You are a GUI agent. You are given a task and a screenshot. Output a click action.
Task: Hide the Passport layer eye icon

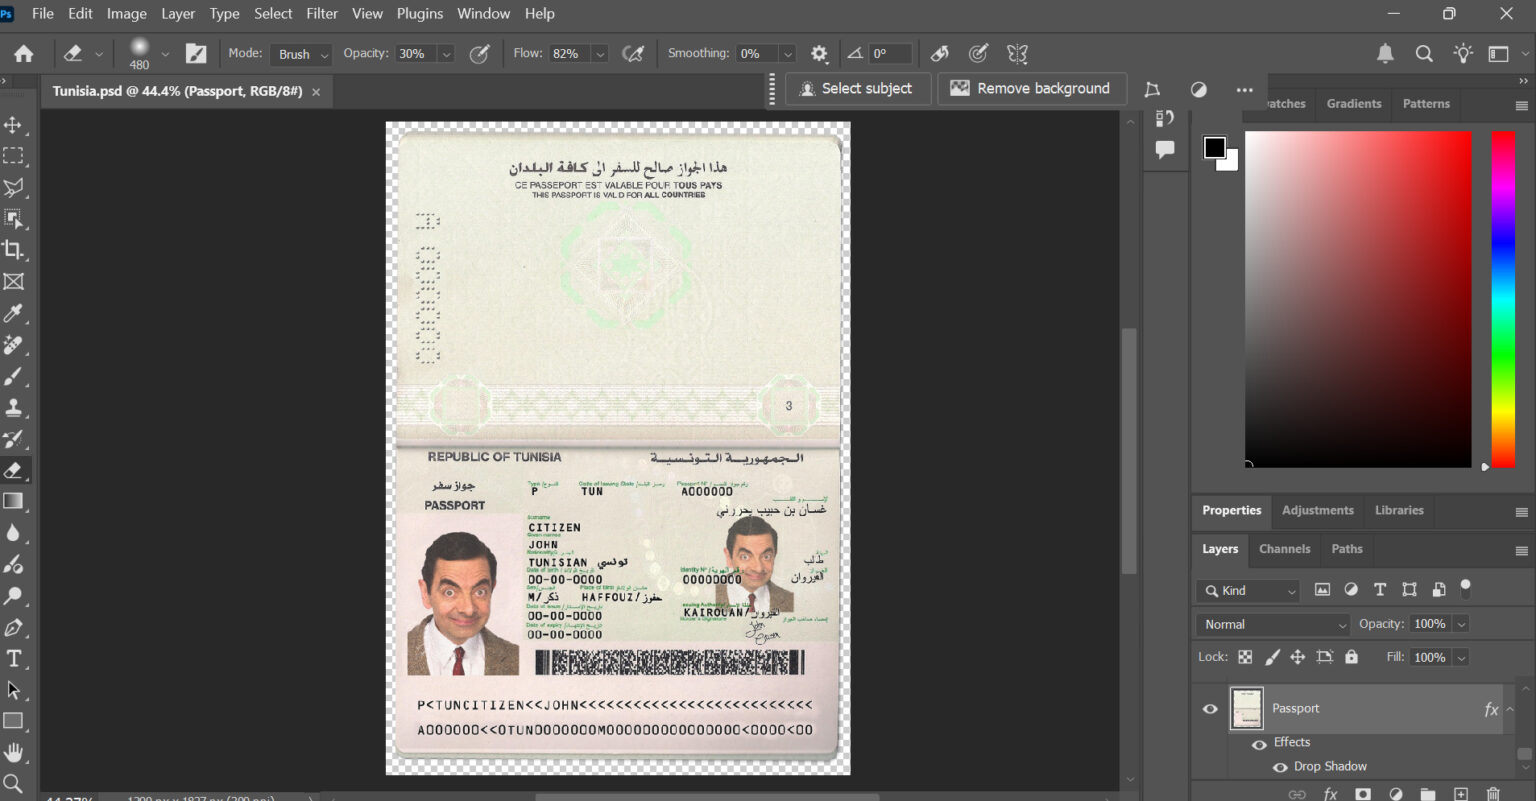tap(1210, 709)
